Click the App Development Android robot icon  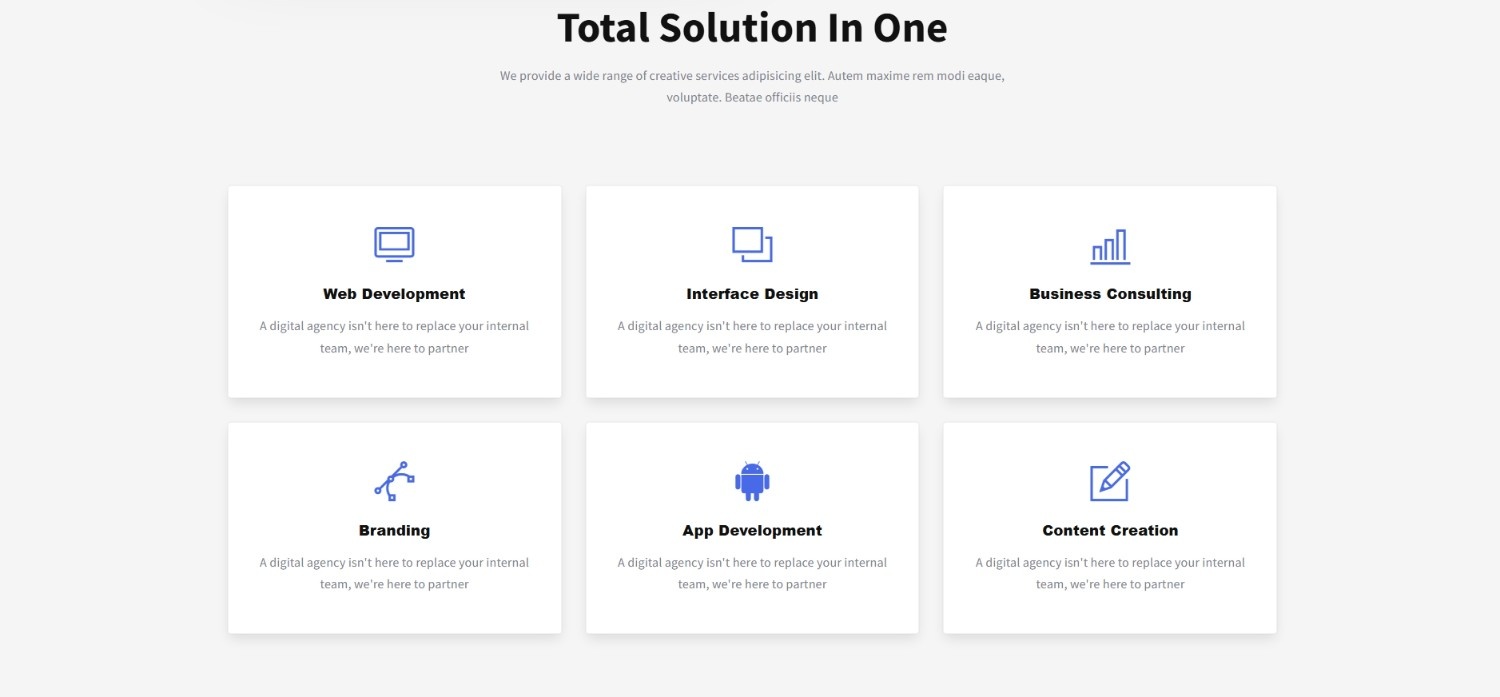coord(752,481)
